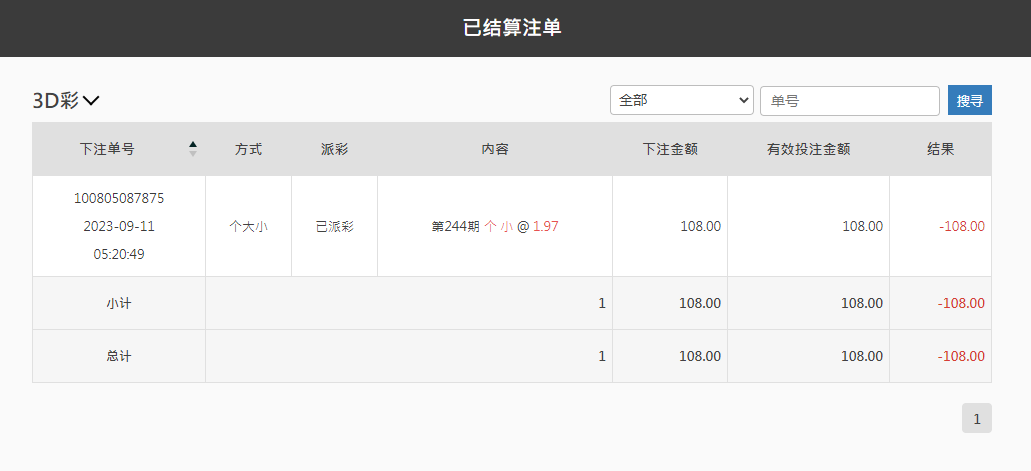The height and width of the screenshot is (471, 1031).
Task: Click the 单号 search input field
Action: click(x=849, y=101)
